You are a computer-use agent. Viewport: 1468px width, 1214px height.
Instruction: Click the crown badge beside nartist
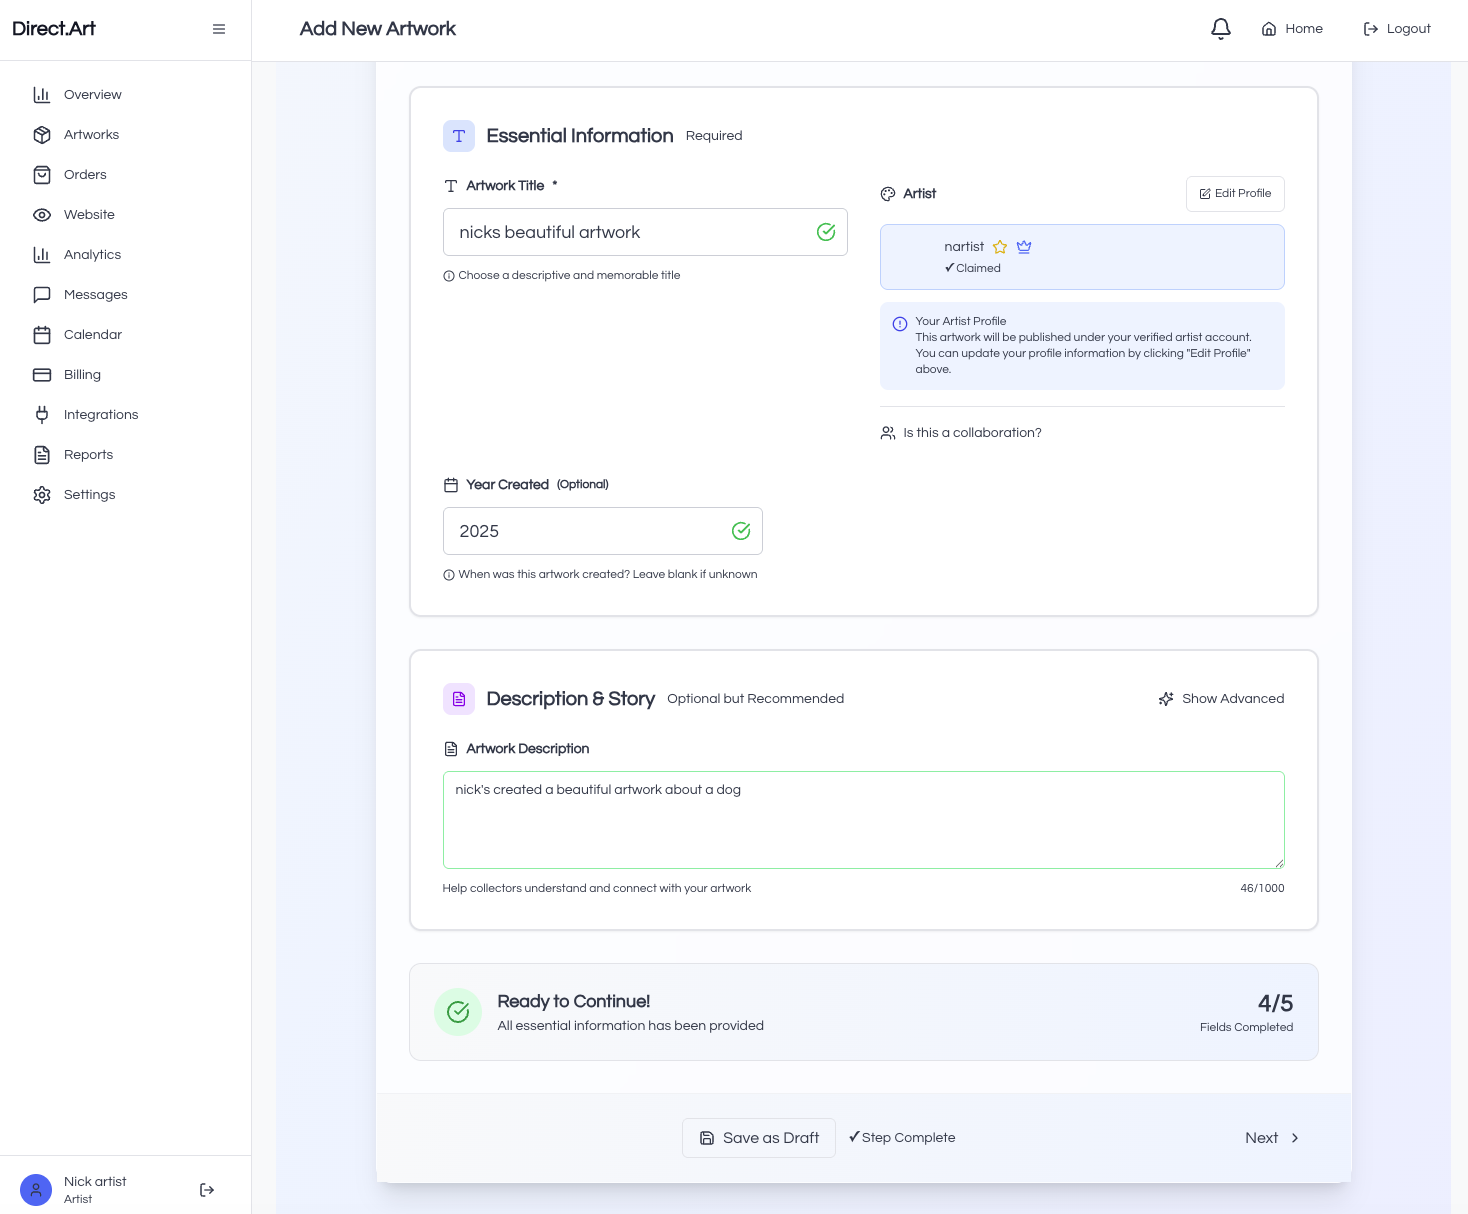(x=1024, y=246)
